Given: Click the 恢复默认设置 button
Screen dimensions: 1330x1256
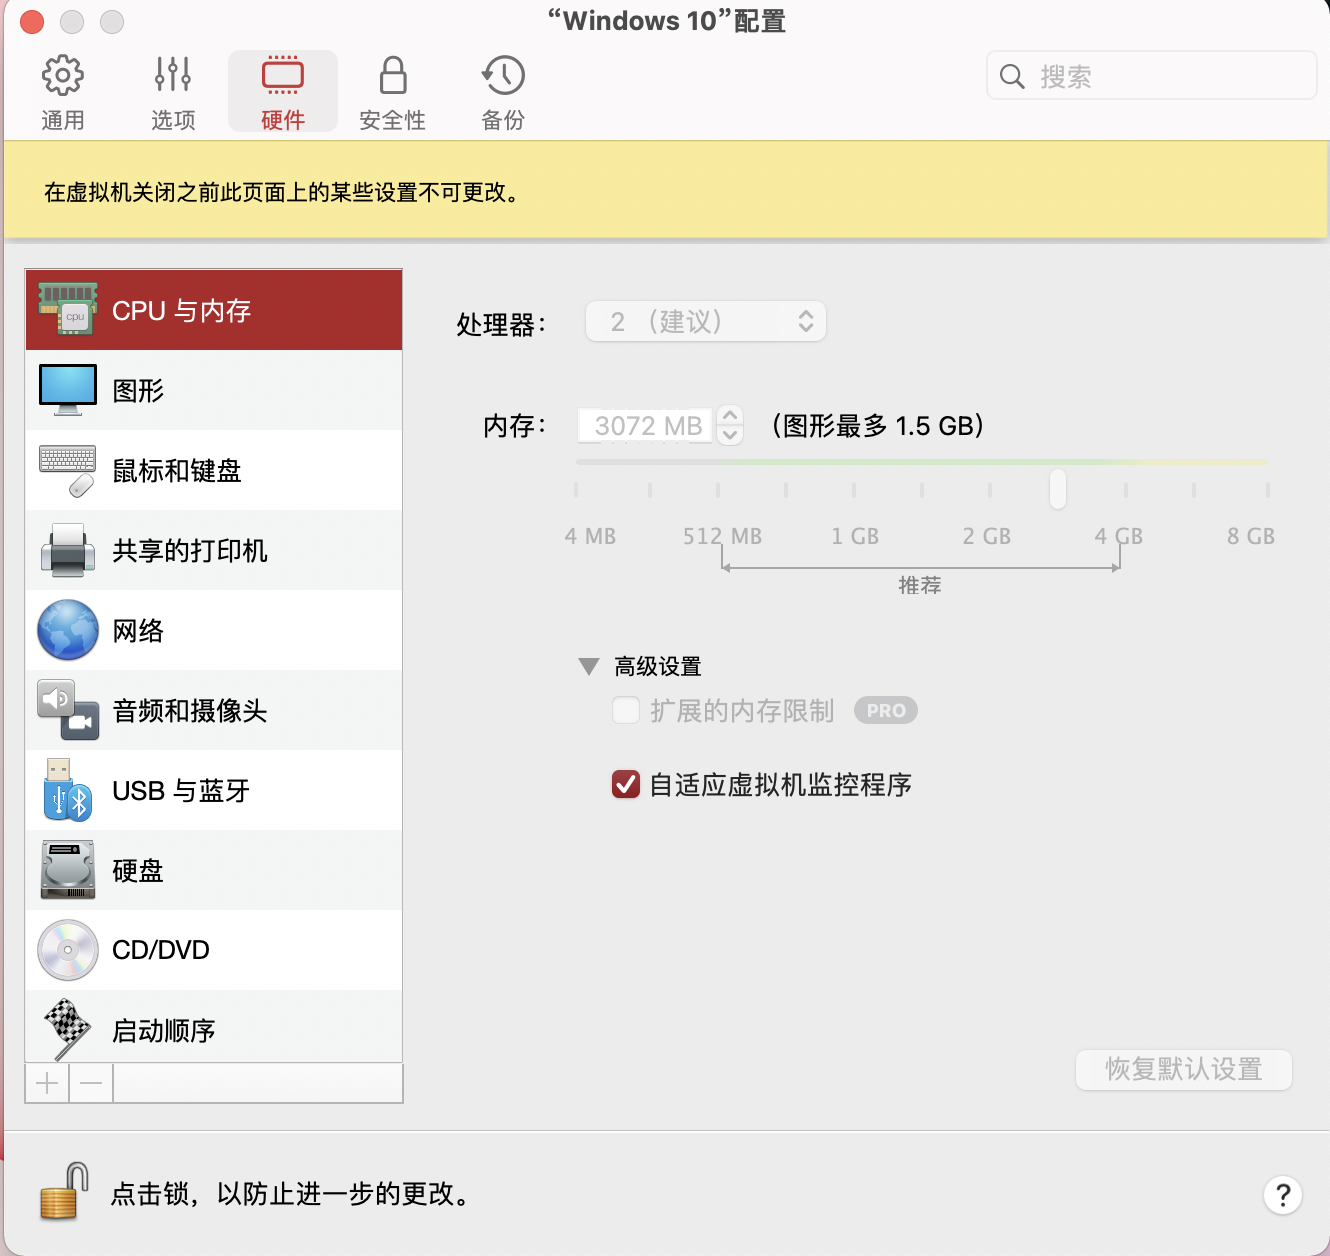Looking at the screenshot, I should click(x=1183, y=1070).
